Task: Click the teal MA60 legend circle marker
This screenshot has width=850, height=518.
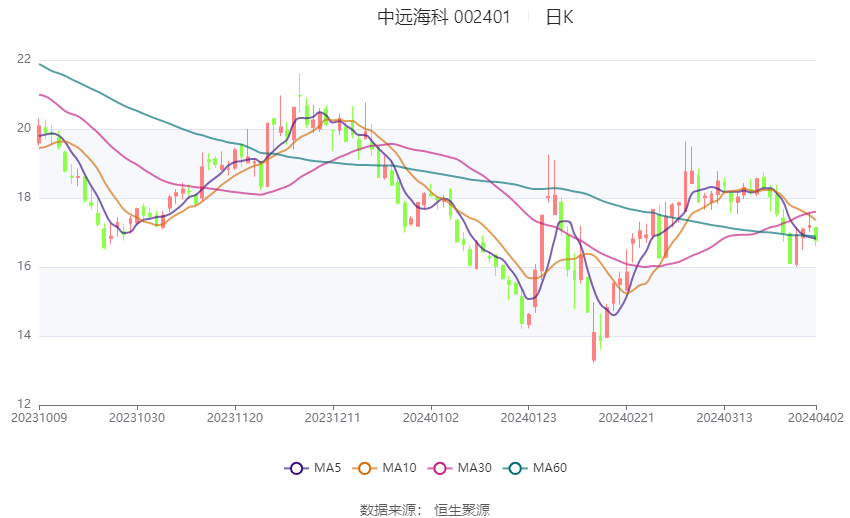Action: (x=514, y=468)
